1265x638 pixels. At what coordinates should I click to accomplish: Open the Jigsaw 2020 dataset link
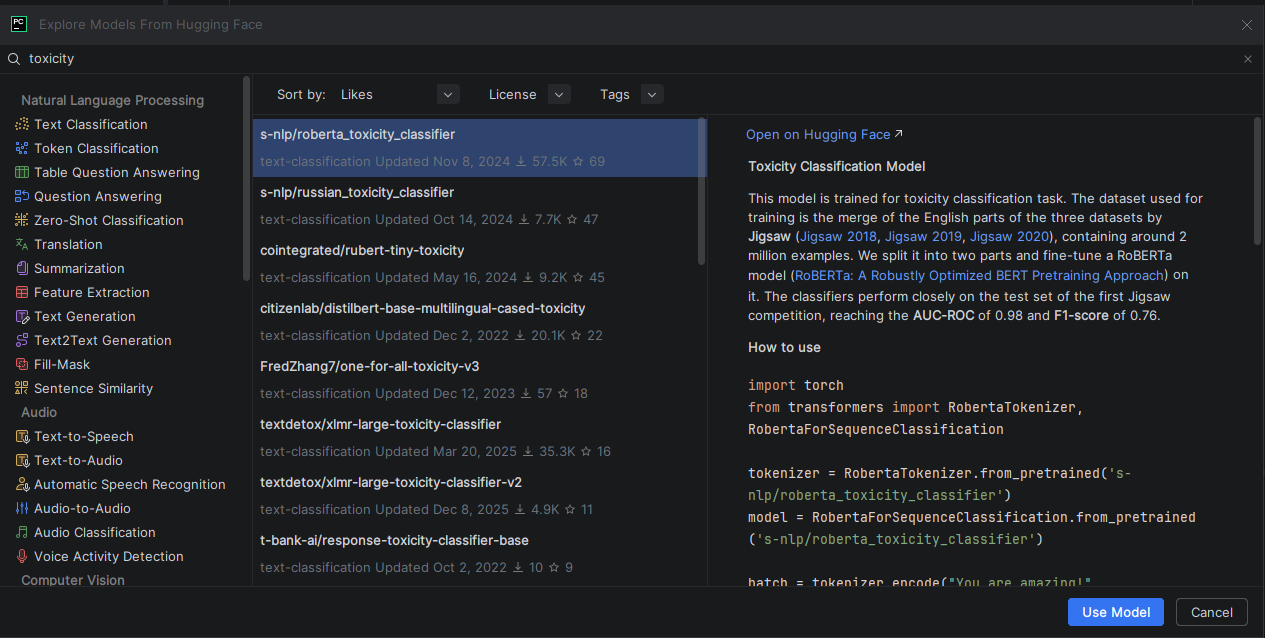click(x=1008, y=236)
